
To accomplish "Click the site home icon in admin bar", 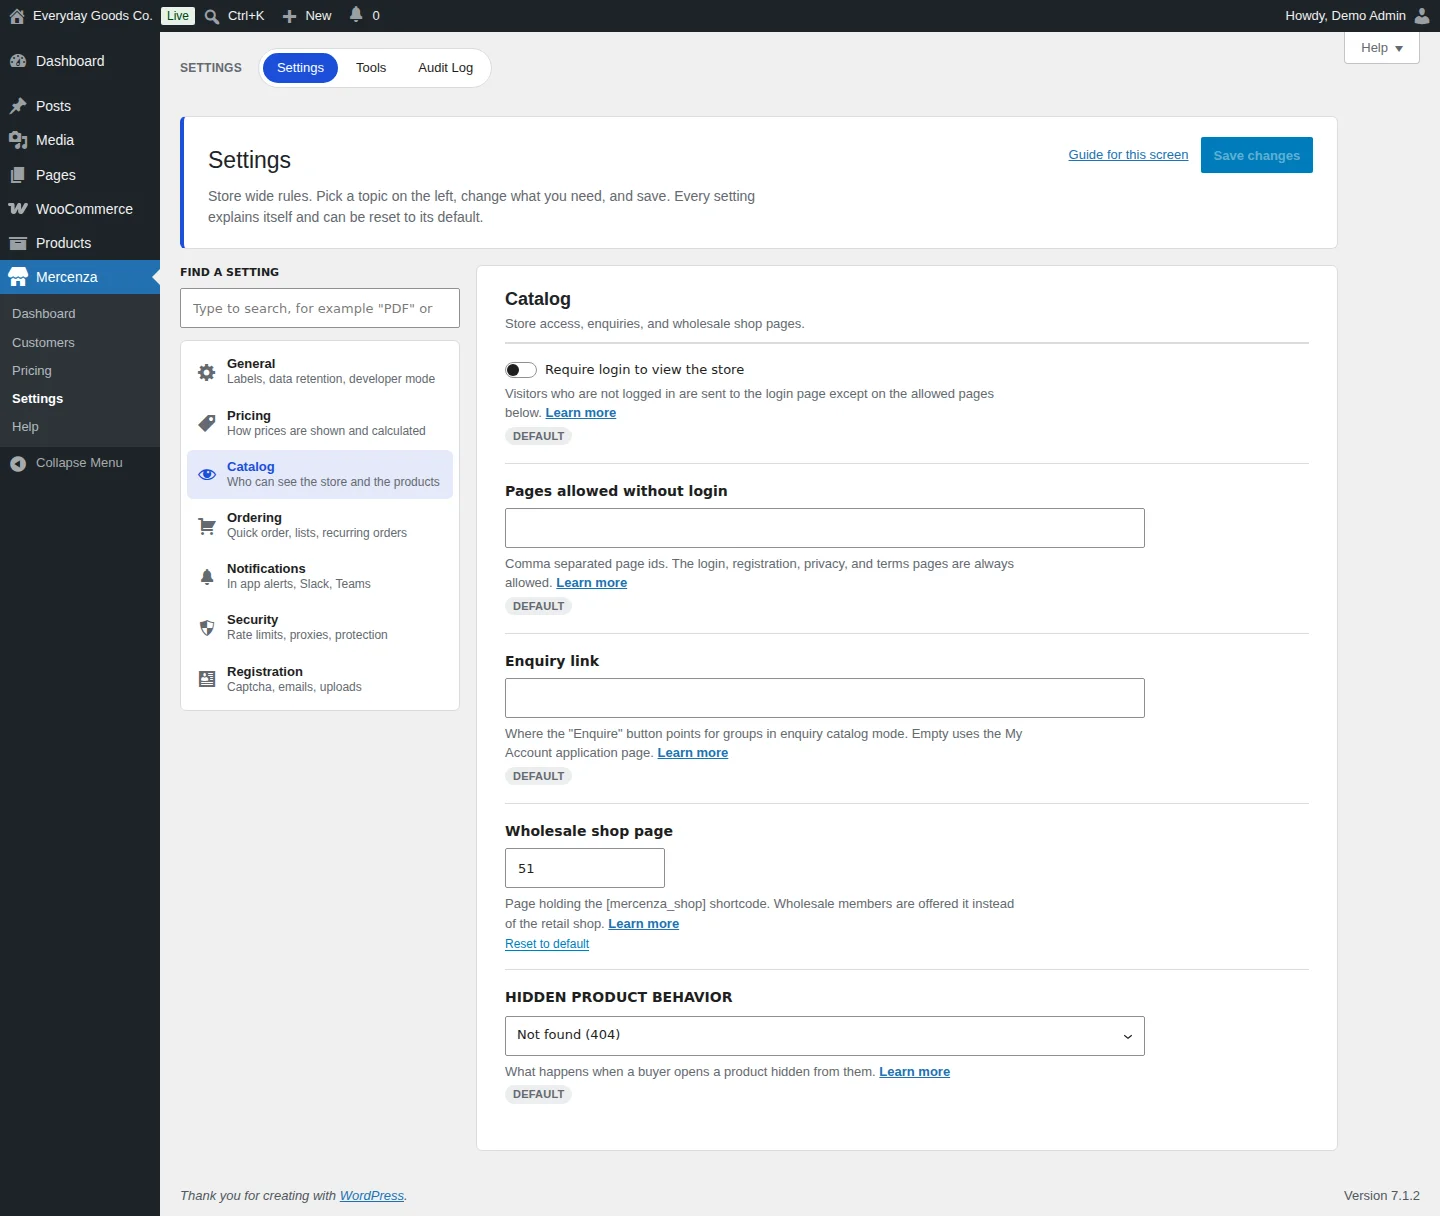I will click(x=17, y=16).
